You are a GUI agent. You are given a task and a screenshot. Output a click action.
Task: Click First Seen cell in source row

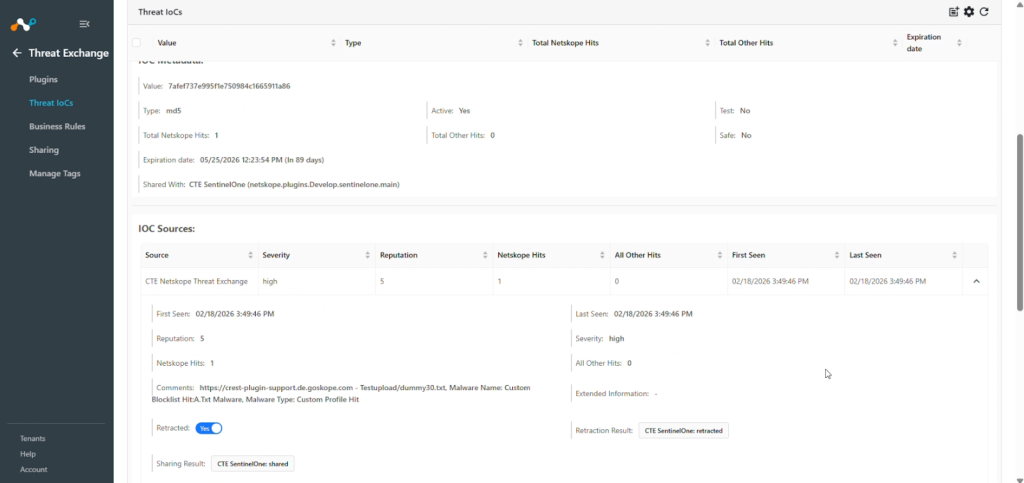[x=770, y=281]
